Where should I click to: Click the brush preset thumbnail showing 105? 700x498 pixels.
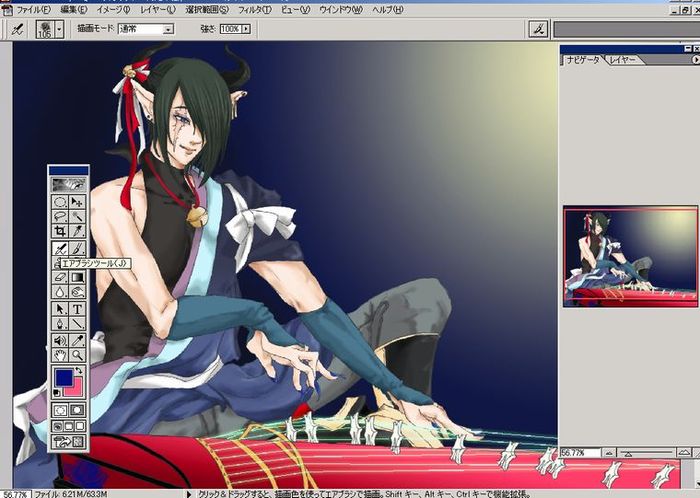[45, 29]
